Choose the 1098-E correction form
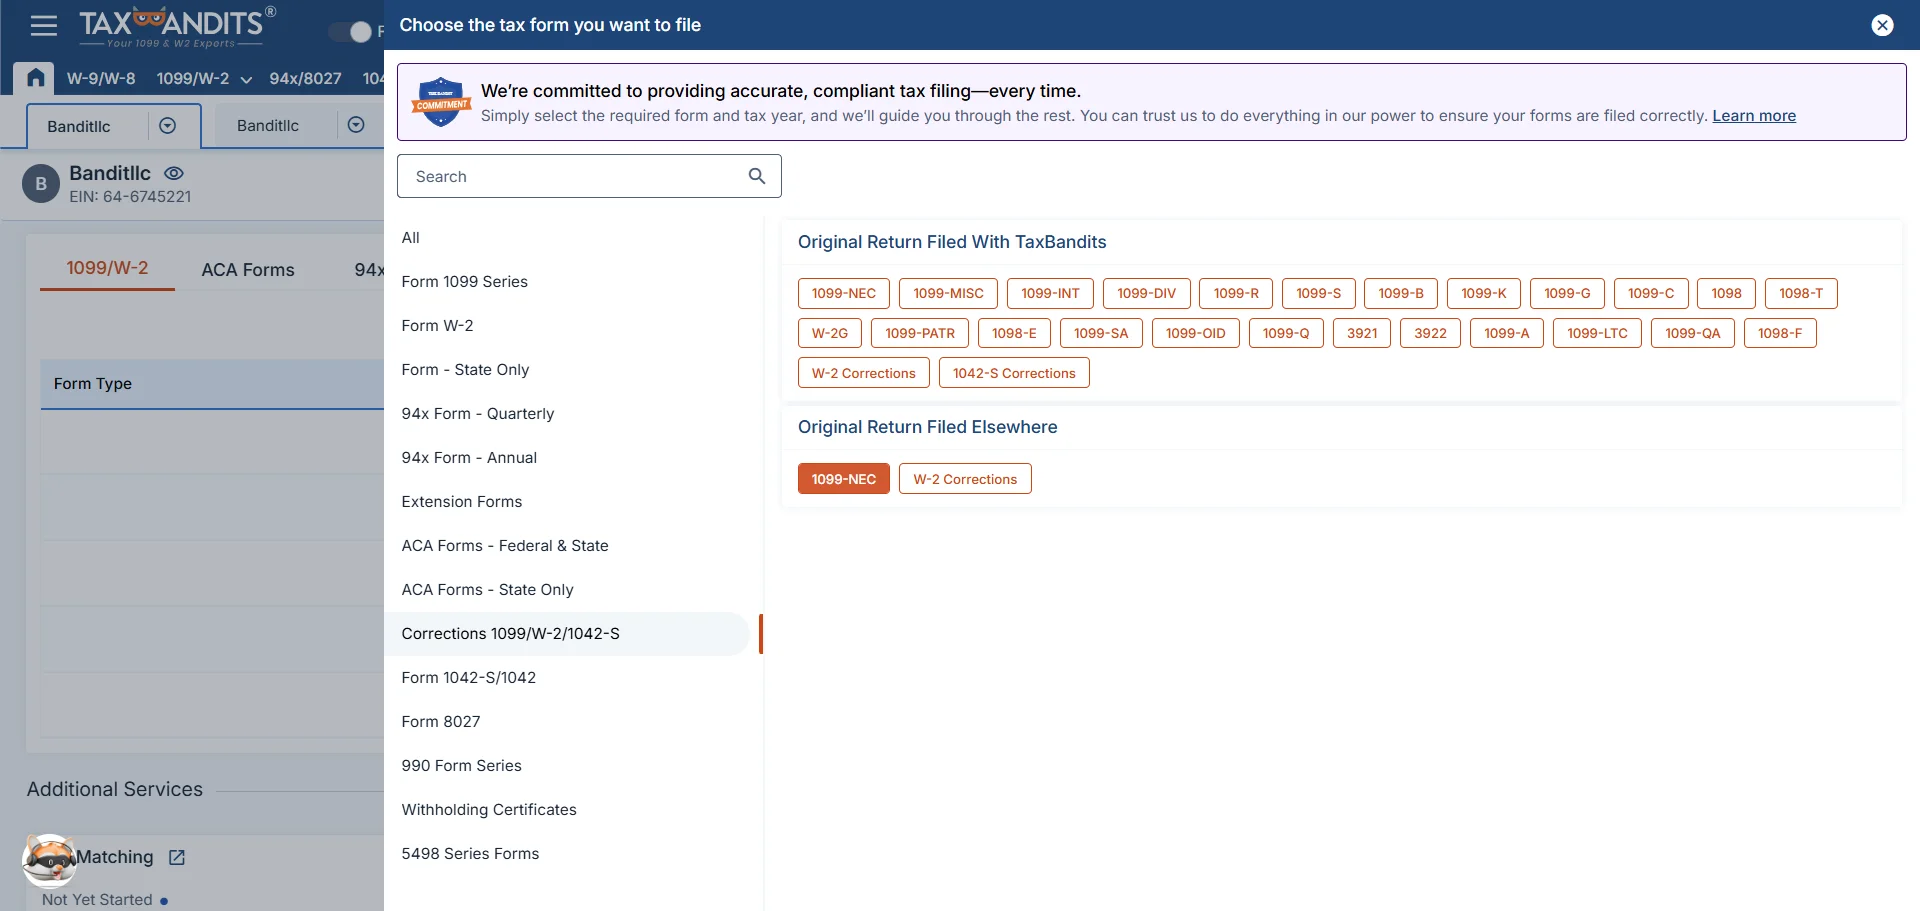1920x911 pixels. pyautogui.click(x=1014, y=333)
